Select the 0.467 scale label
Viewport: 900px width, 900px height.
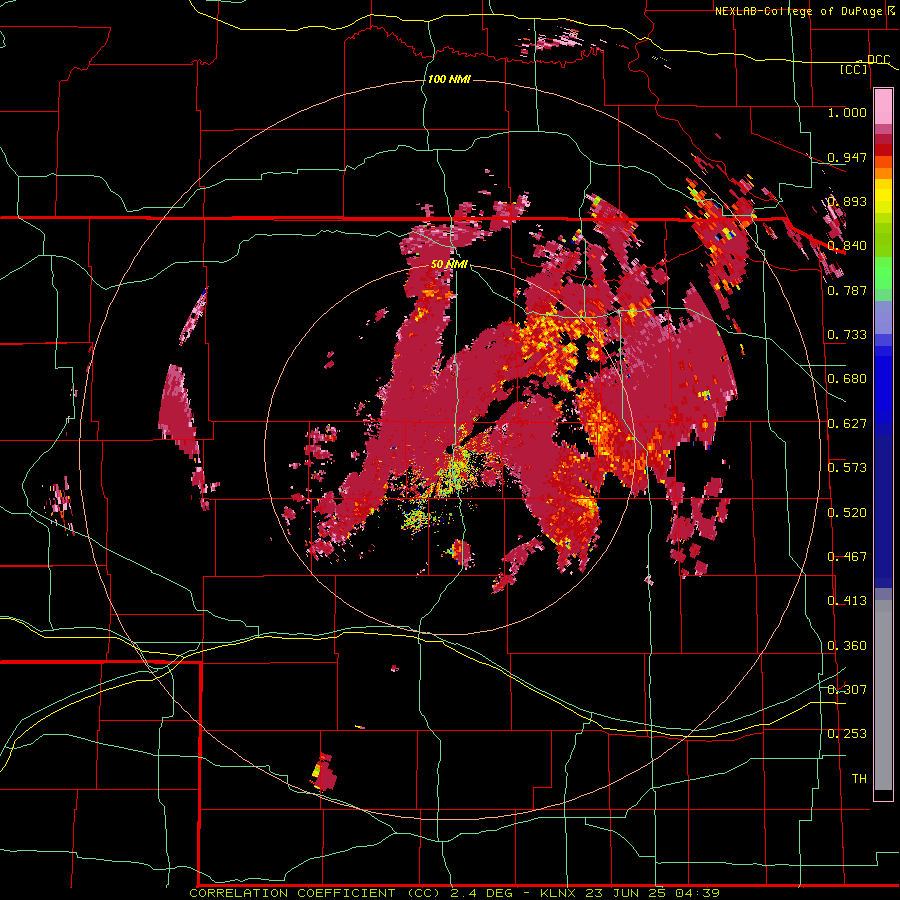pyautogui.click(x=847, y=557)
